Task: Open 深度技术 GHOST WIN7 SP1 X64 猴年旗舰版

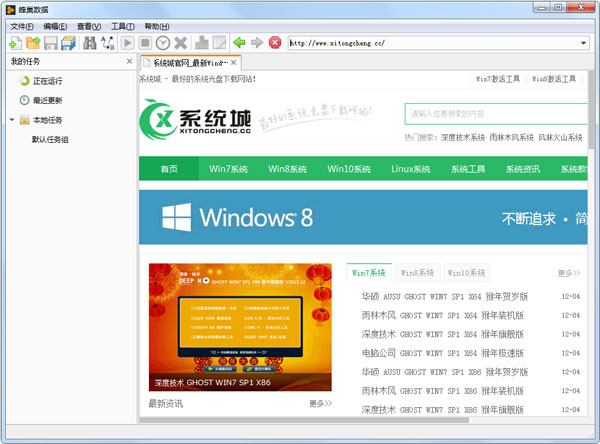Action: click(442, 334)
